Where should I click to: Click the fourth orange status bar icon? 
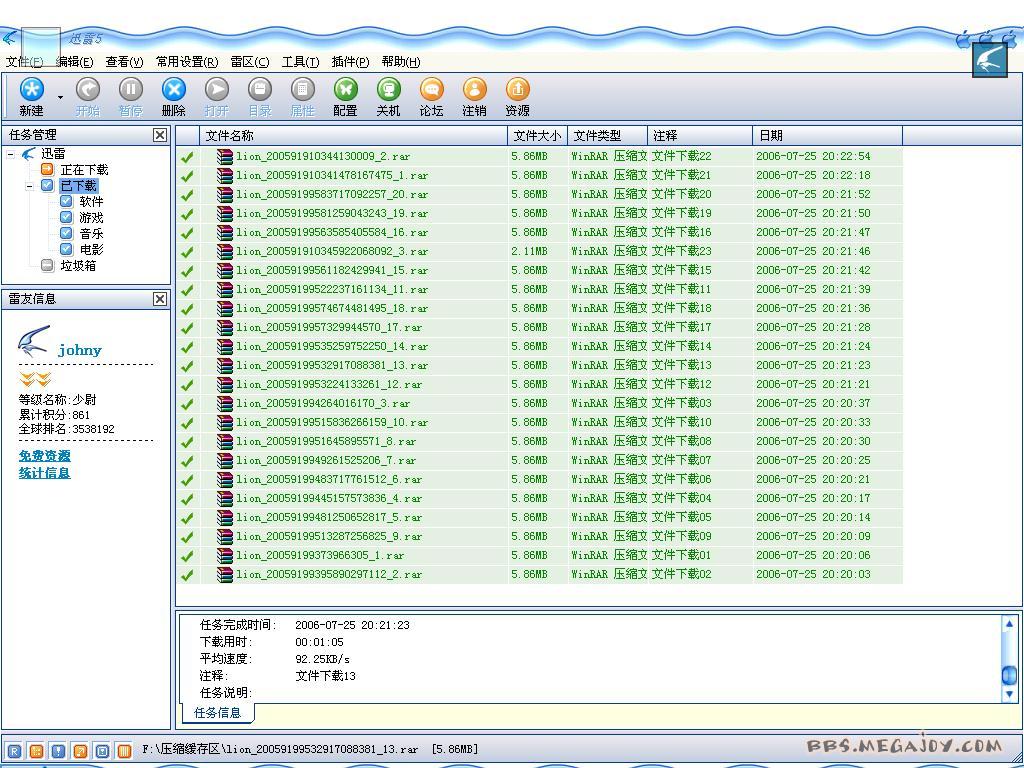click(80, 751)
